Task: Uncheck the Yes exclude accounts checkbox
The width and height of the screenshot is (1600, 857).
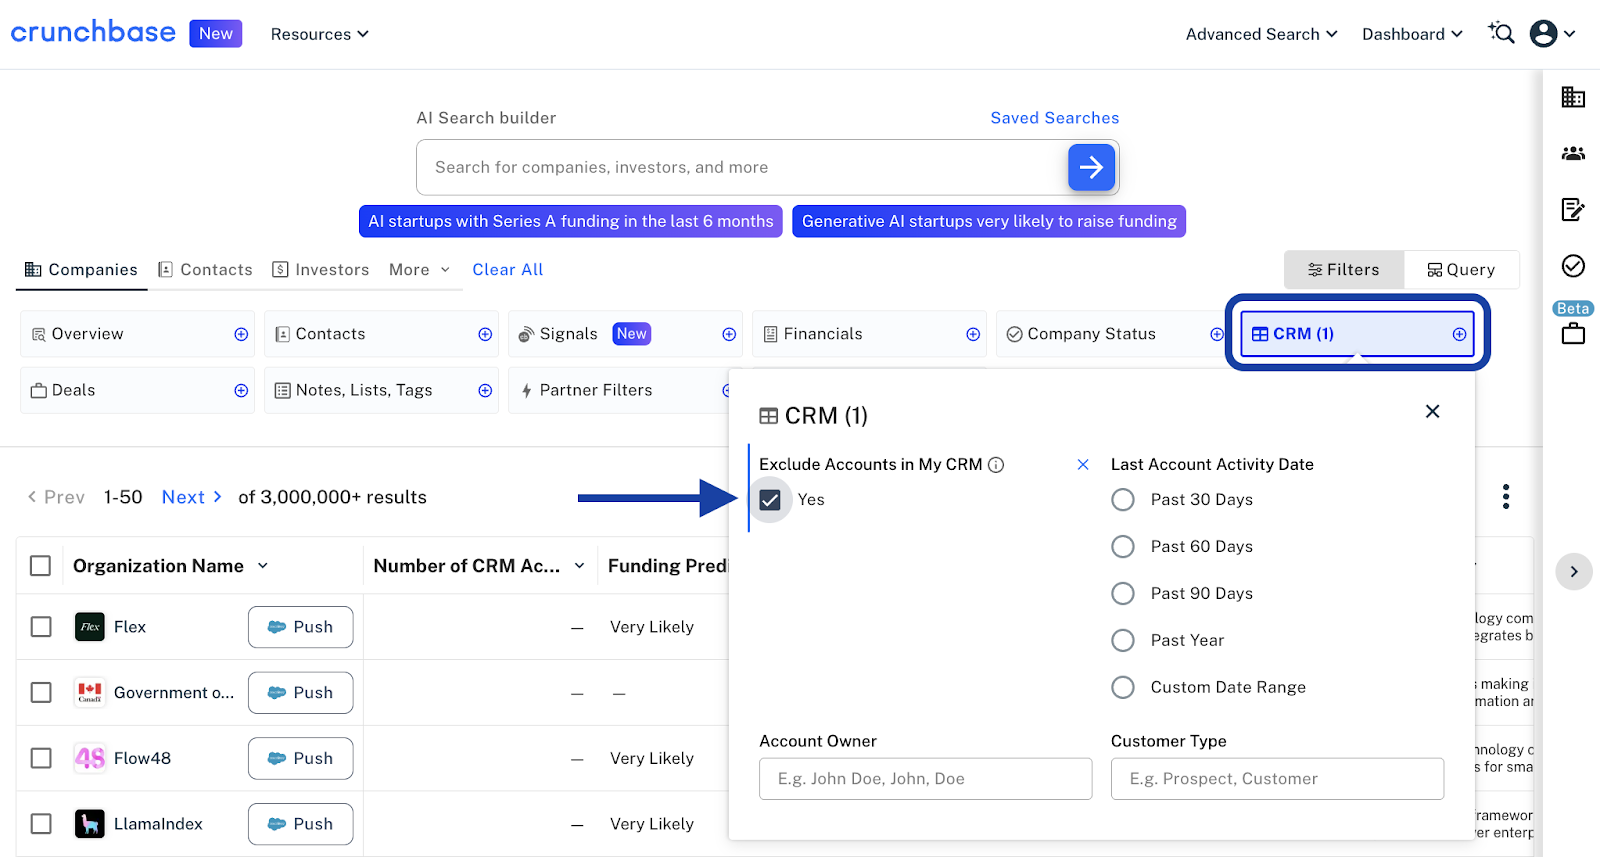Action: (770, 500)
